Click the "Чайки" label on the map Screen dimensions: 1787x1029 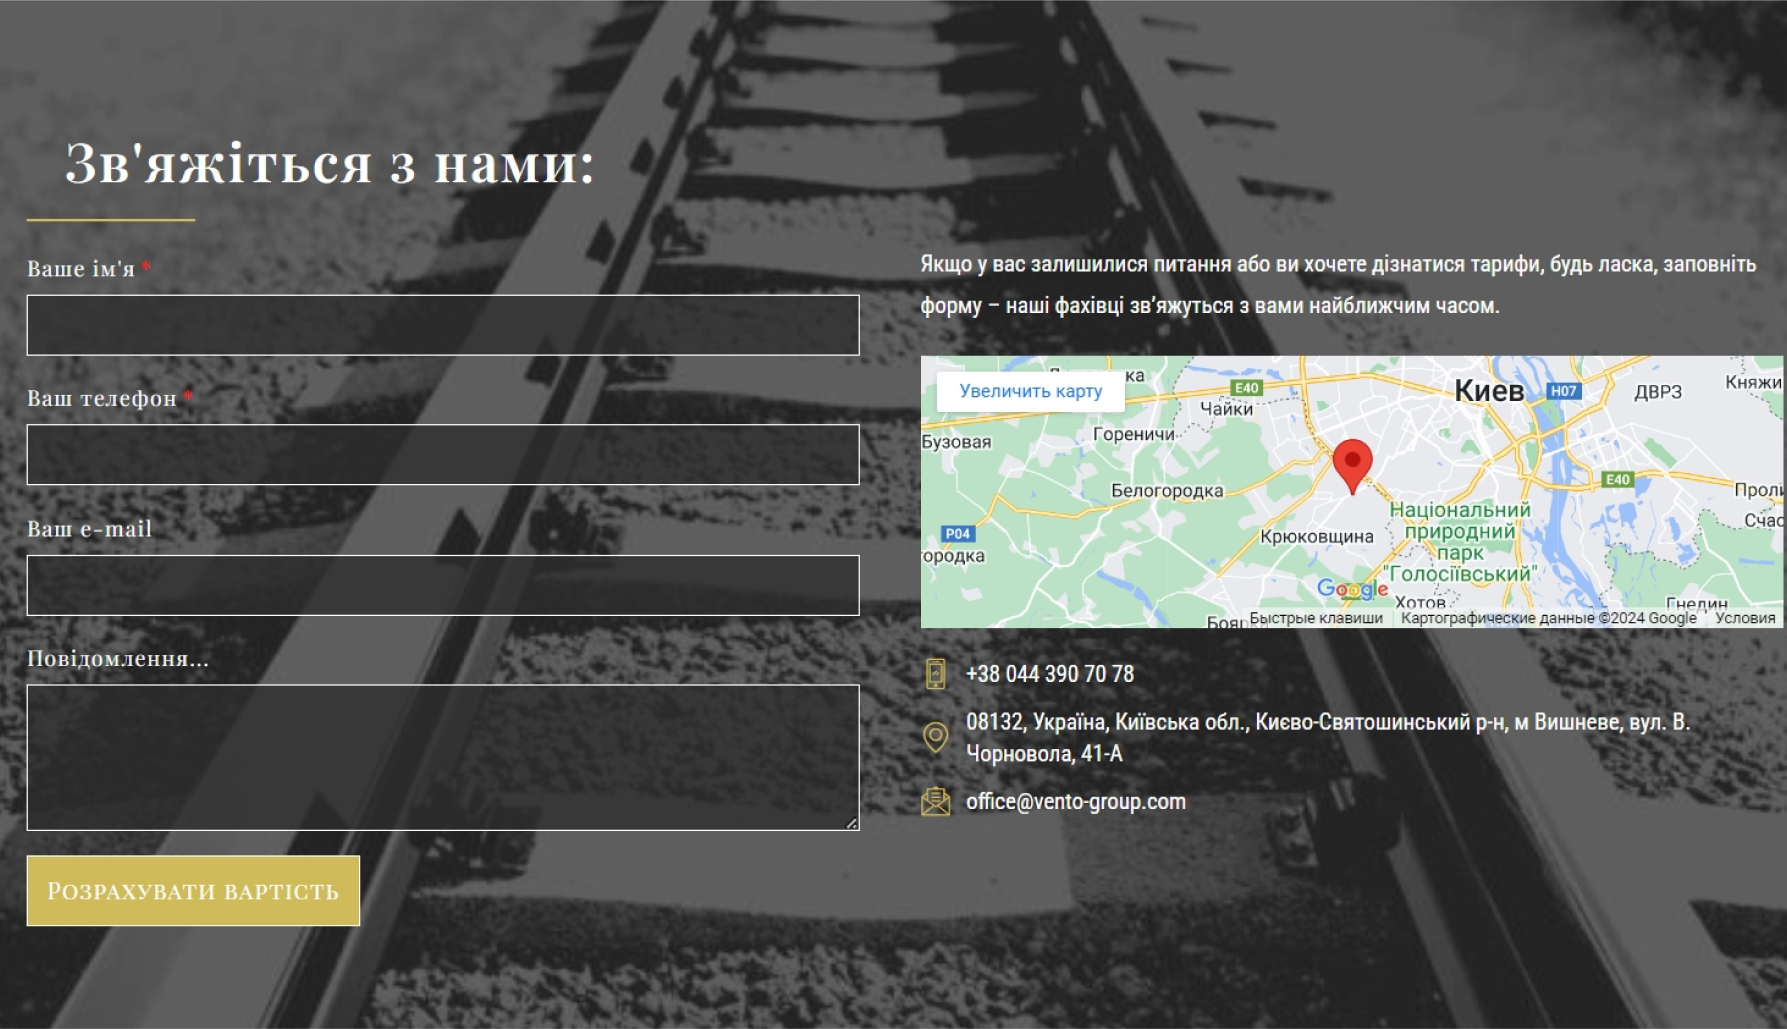1226,408
